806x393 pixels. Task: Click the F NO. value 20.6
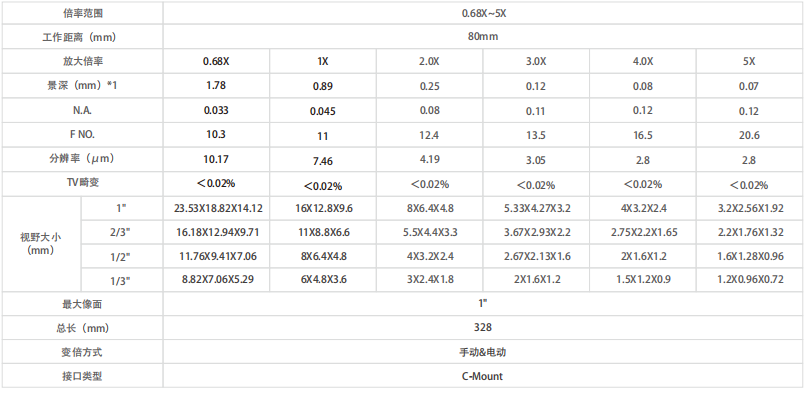(x=749, y=135)
